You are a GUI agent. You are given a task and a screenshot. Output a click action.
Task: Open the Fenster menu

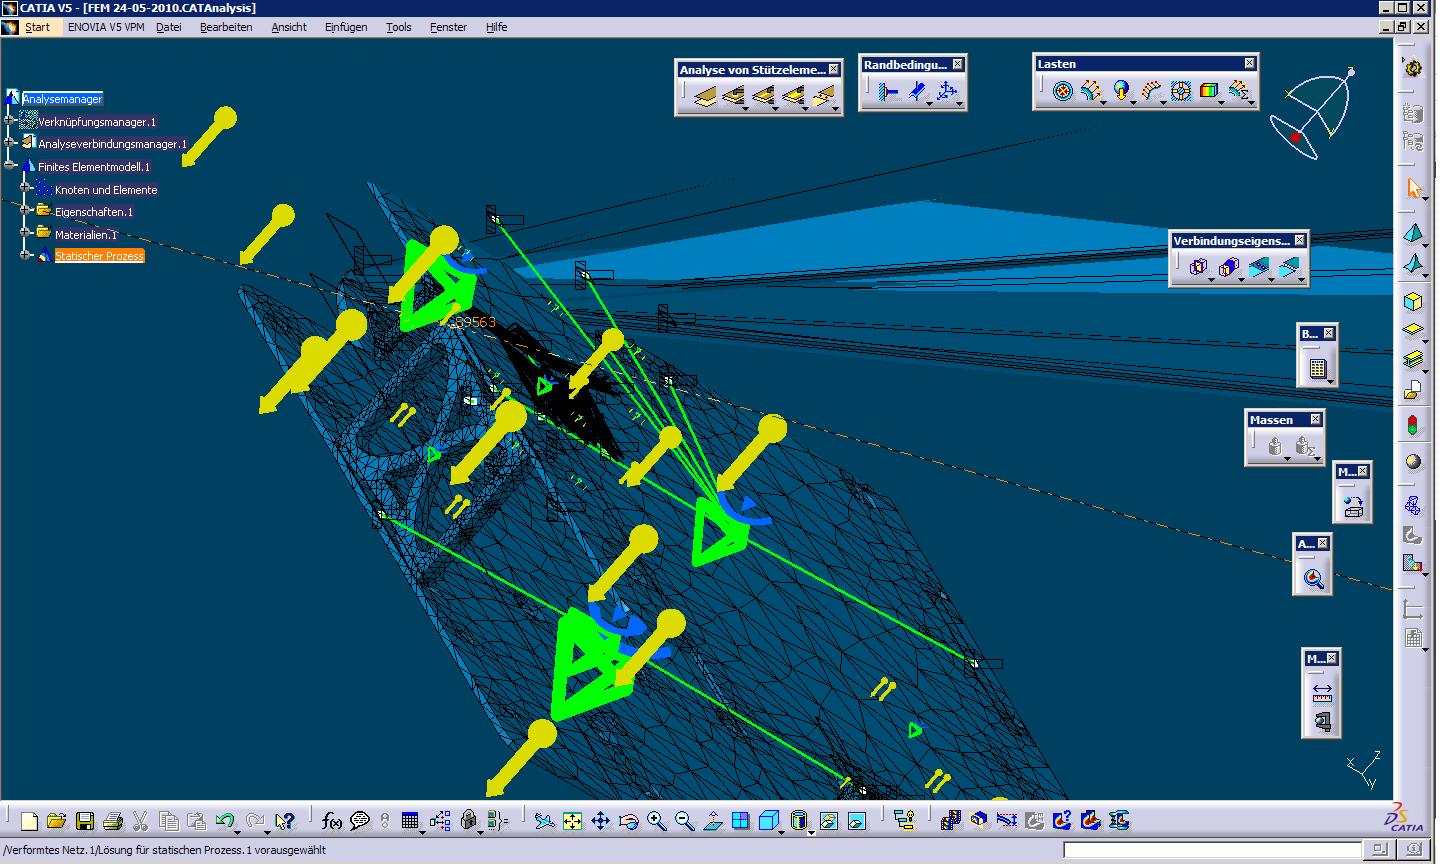click(x=449, y=27)
